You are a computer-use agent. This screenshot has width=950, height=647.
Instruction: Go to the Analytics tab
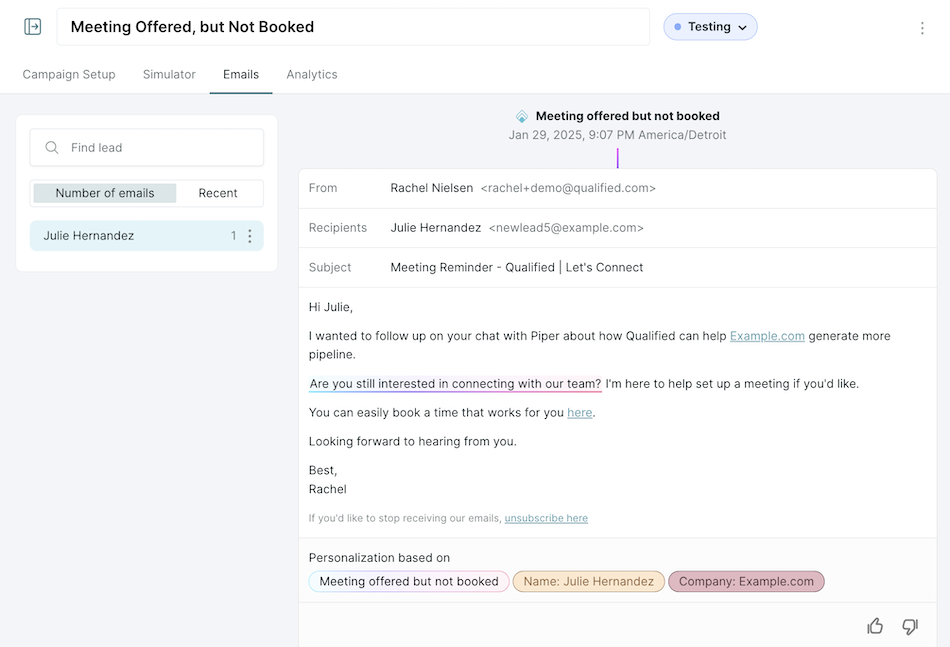(x=312, y=75)
